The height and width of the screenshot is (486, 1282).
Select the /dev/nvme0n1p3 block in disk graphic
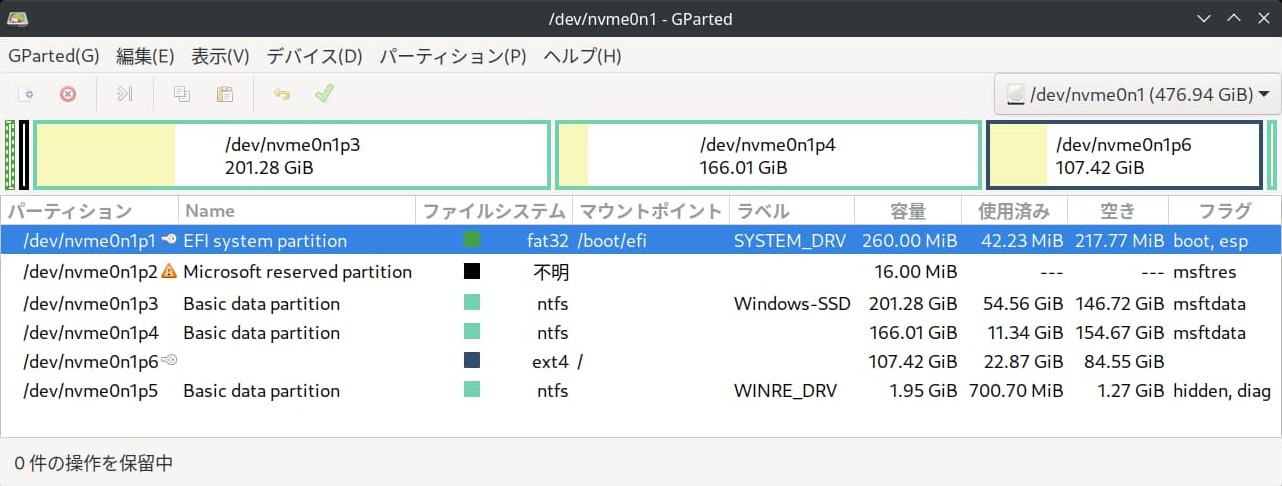[x=292, y=155]
